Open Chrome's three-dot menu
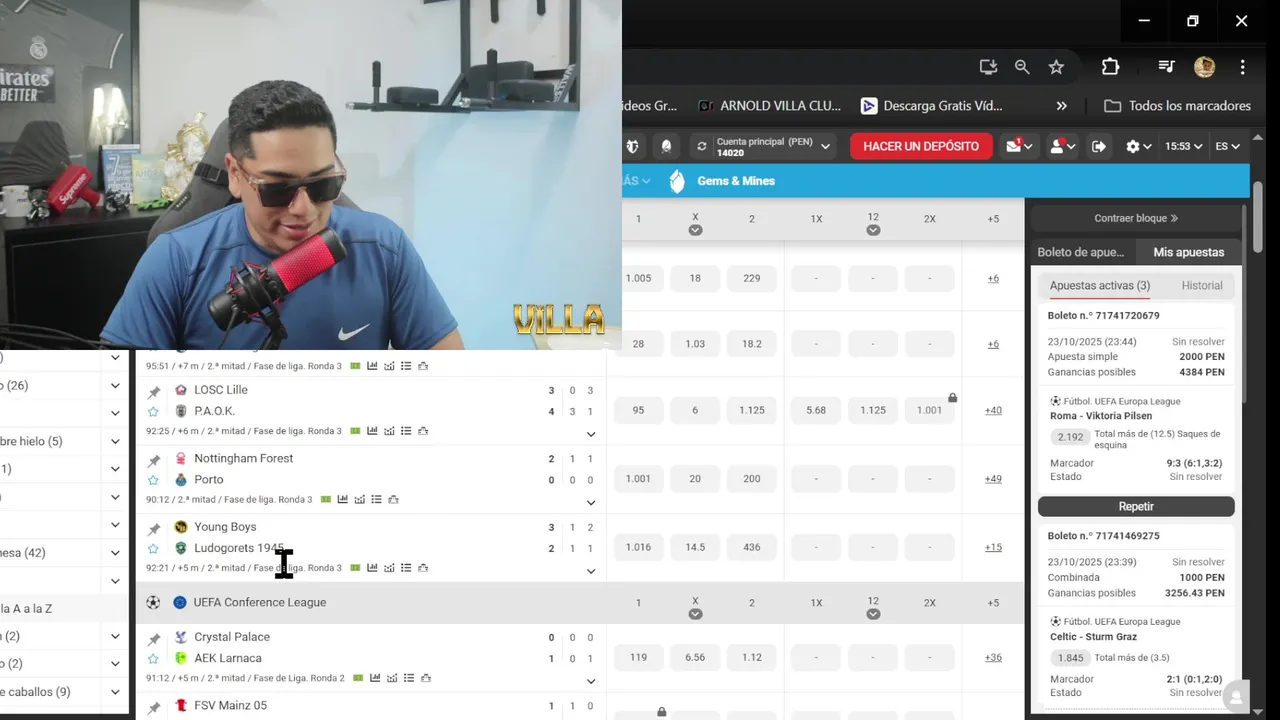The width and height of the screenshot is (1280, 720). [1243, 67]
